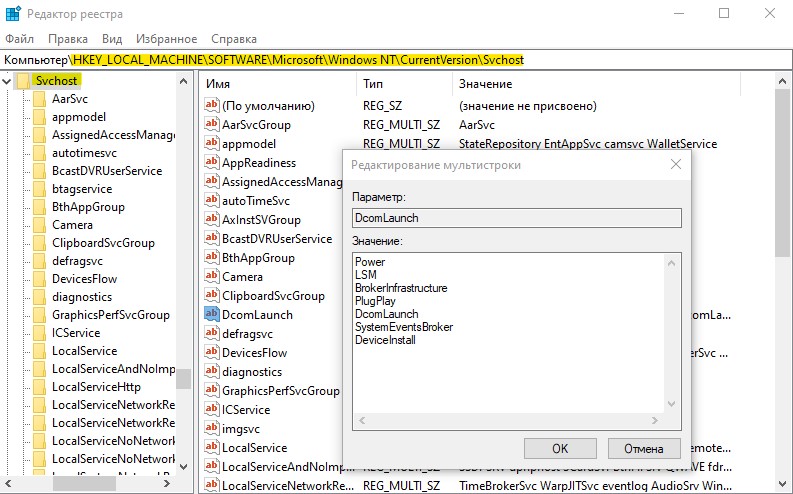Click the folder icon beside BthAppGroup key
The width and height of the screenshot is (793, 494).
click(39, 207)
